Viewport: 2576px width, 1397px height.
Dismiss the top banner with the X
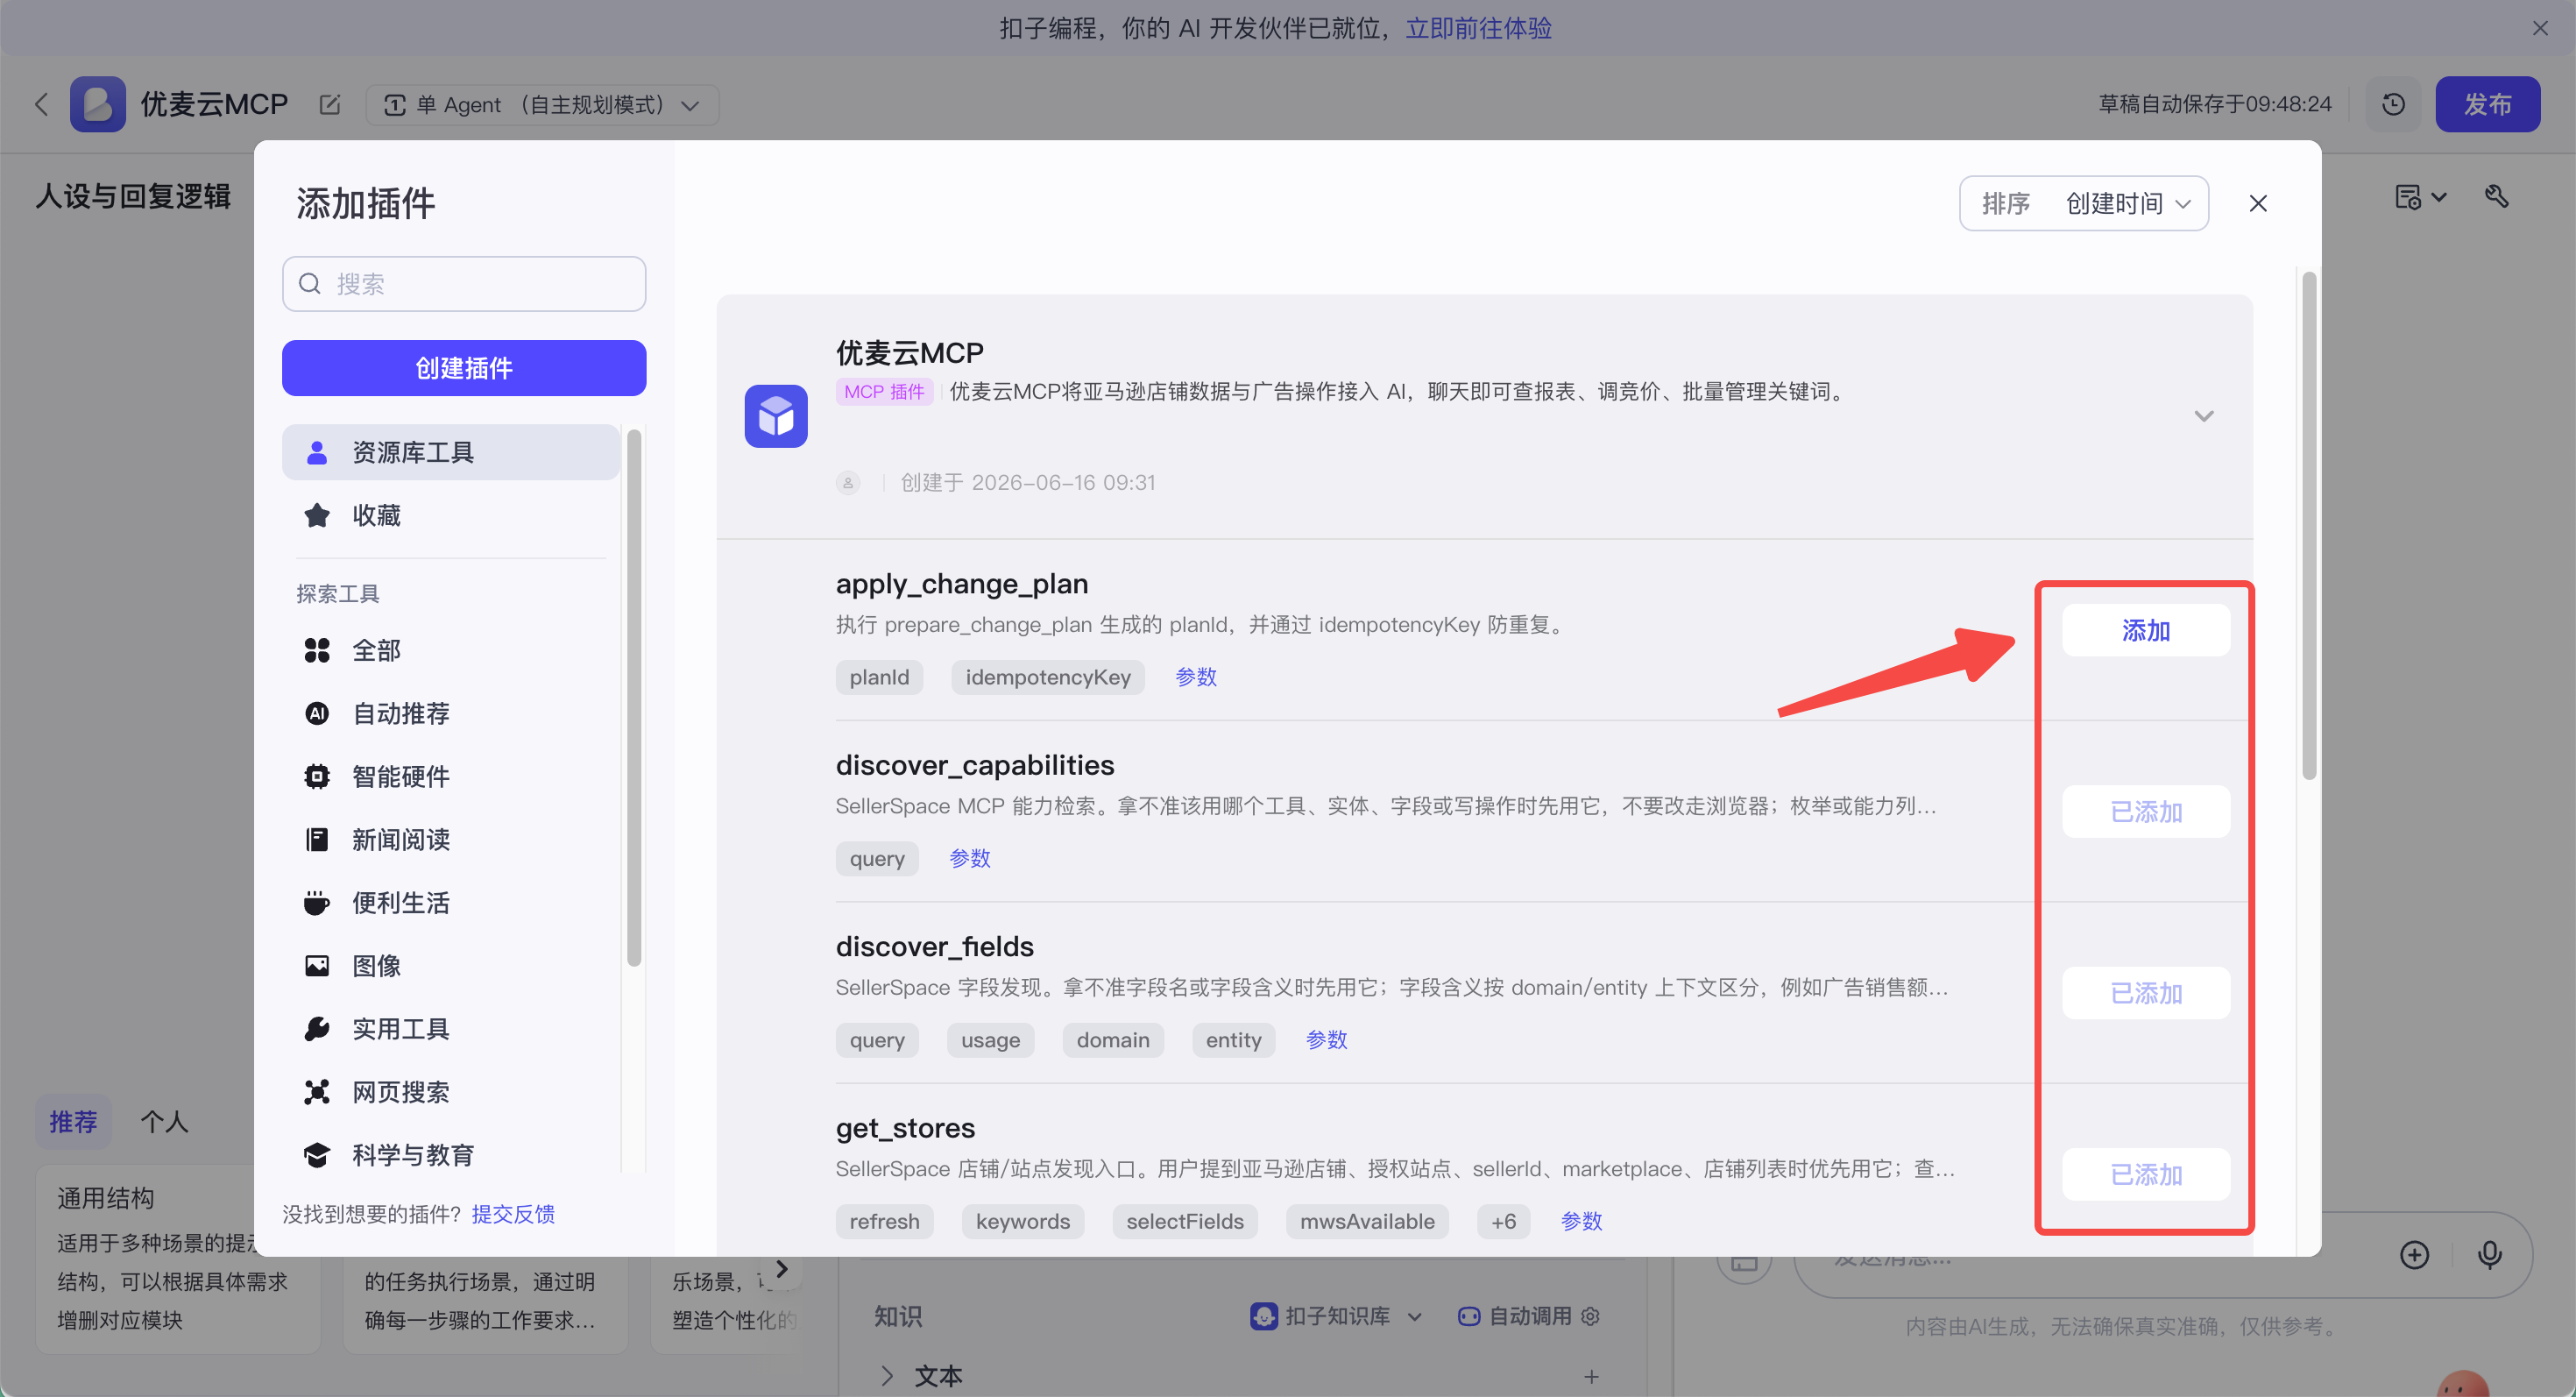click(2540, 28)
